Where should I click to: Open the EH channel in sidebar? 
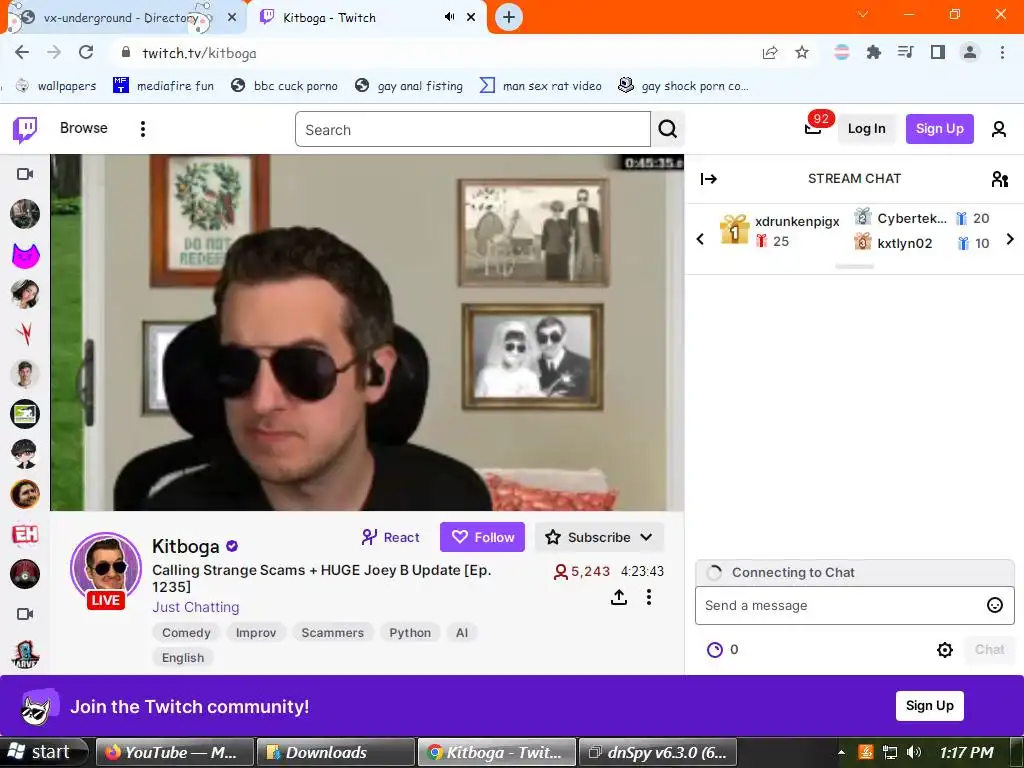coord(25,534)
